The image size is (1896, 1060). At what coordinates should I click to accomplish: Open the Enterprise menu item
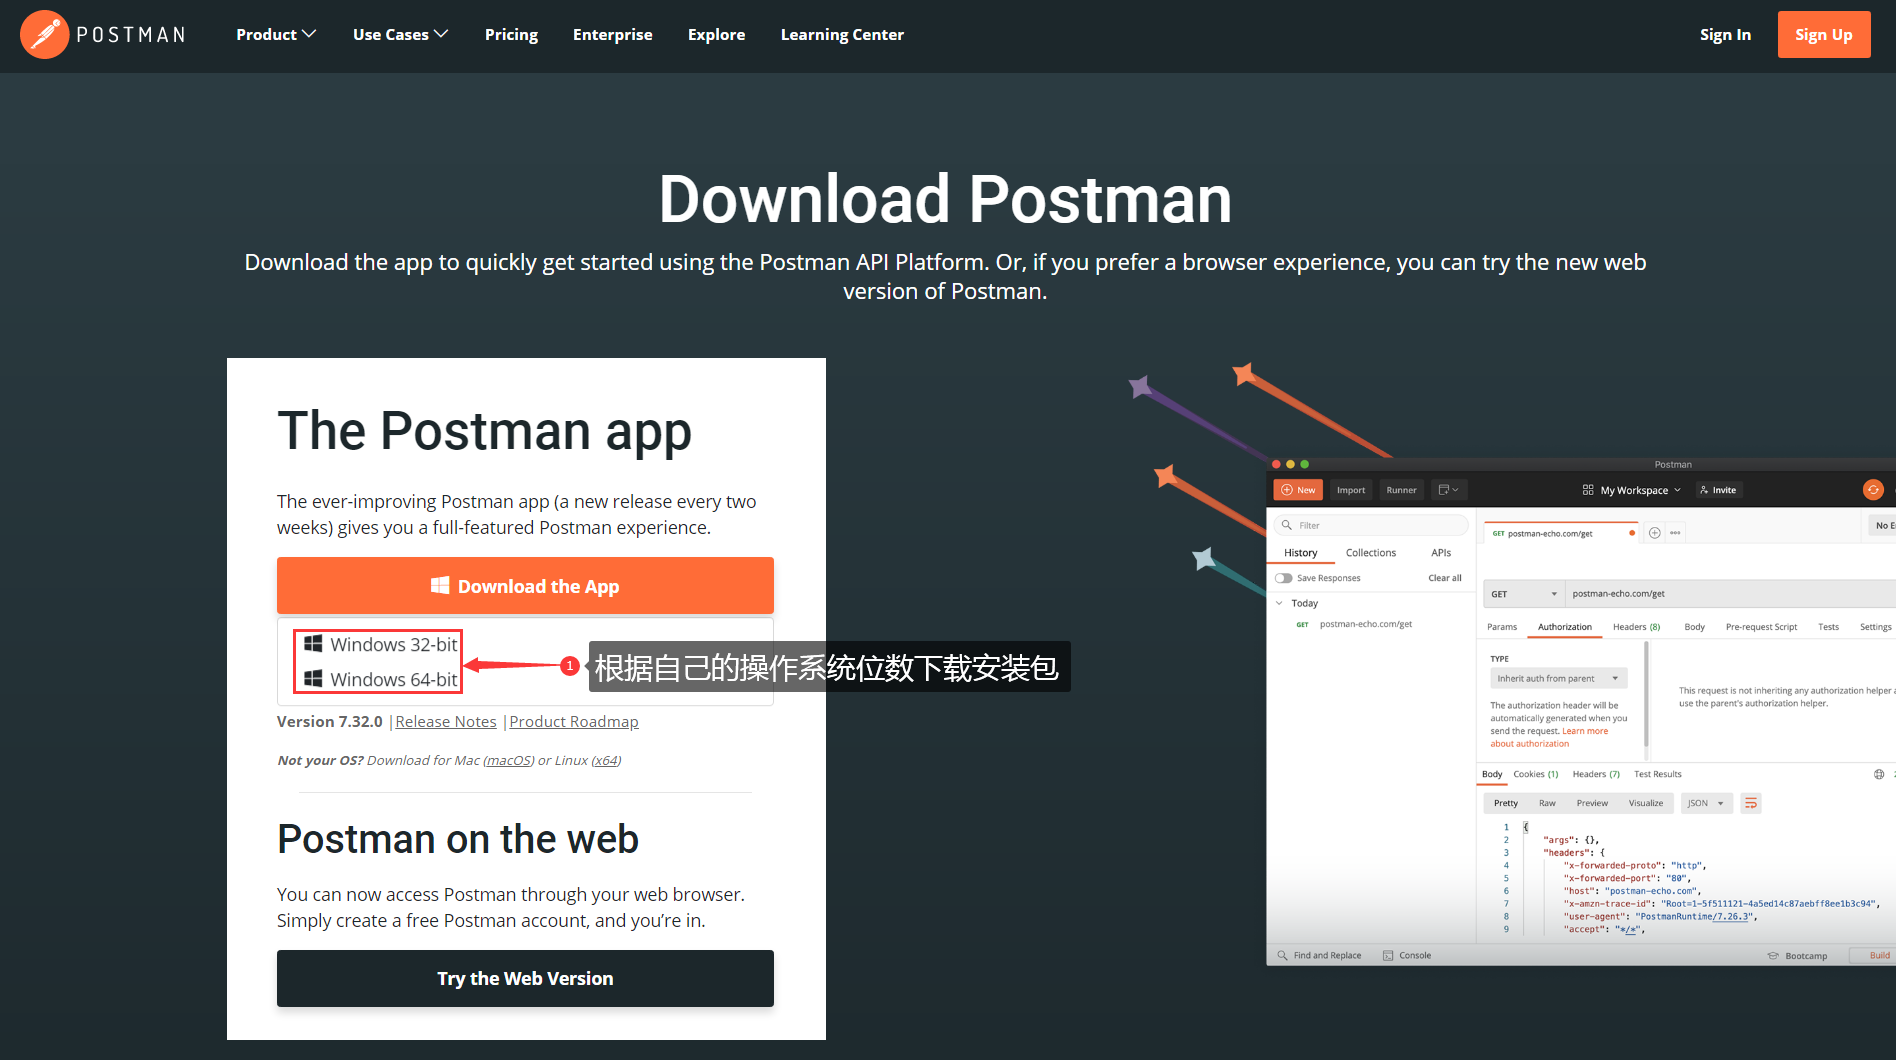[612, 34]
